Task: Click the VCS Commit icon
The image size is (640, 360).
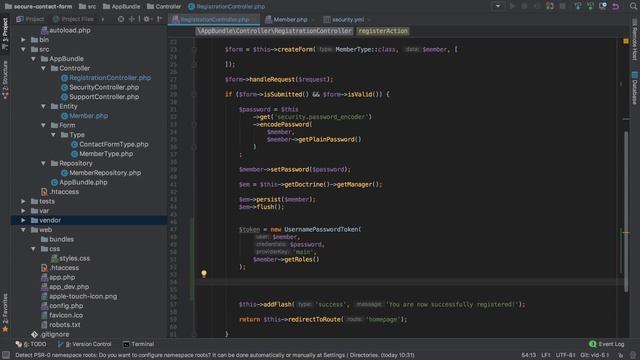Action: [590, 6]
